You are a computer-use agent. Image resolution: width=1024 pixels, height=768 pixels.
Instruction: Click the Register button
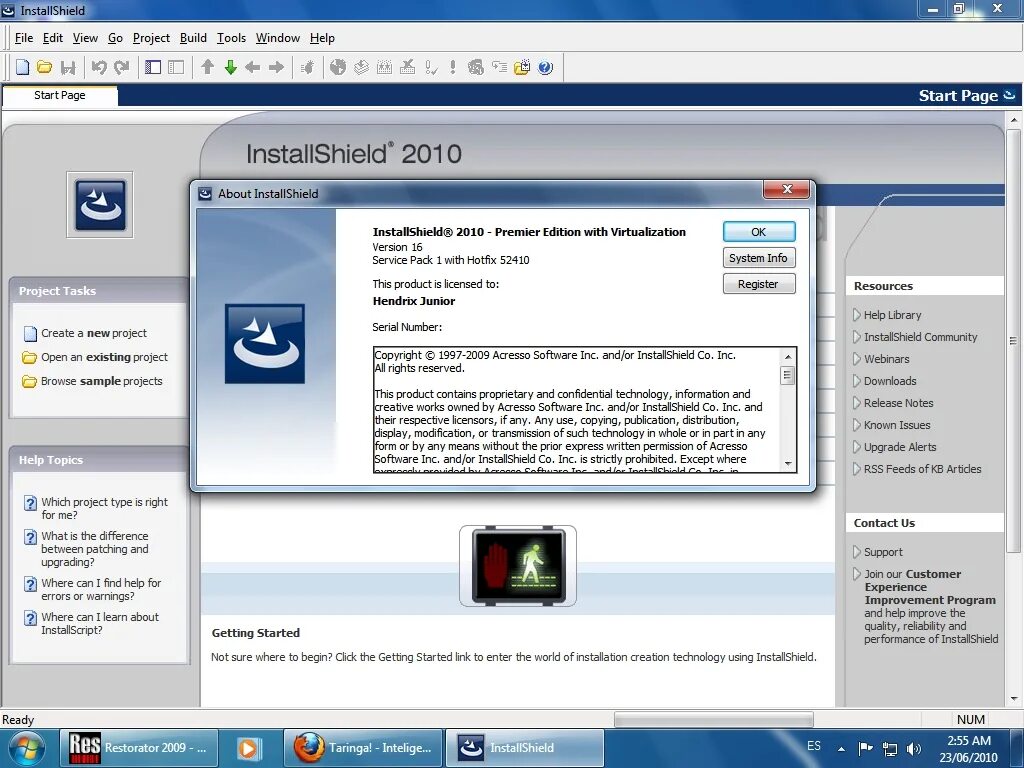pos(759,284)
